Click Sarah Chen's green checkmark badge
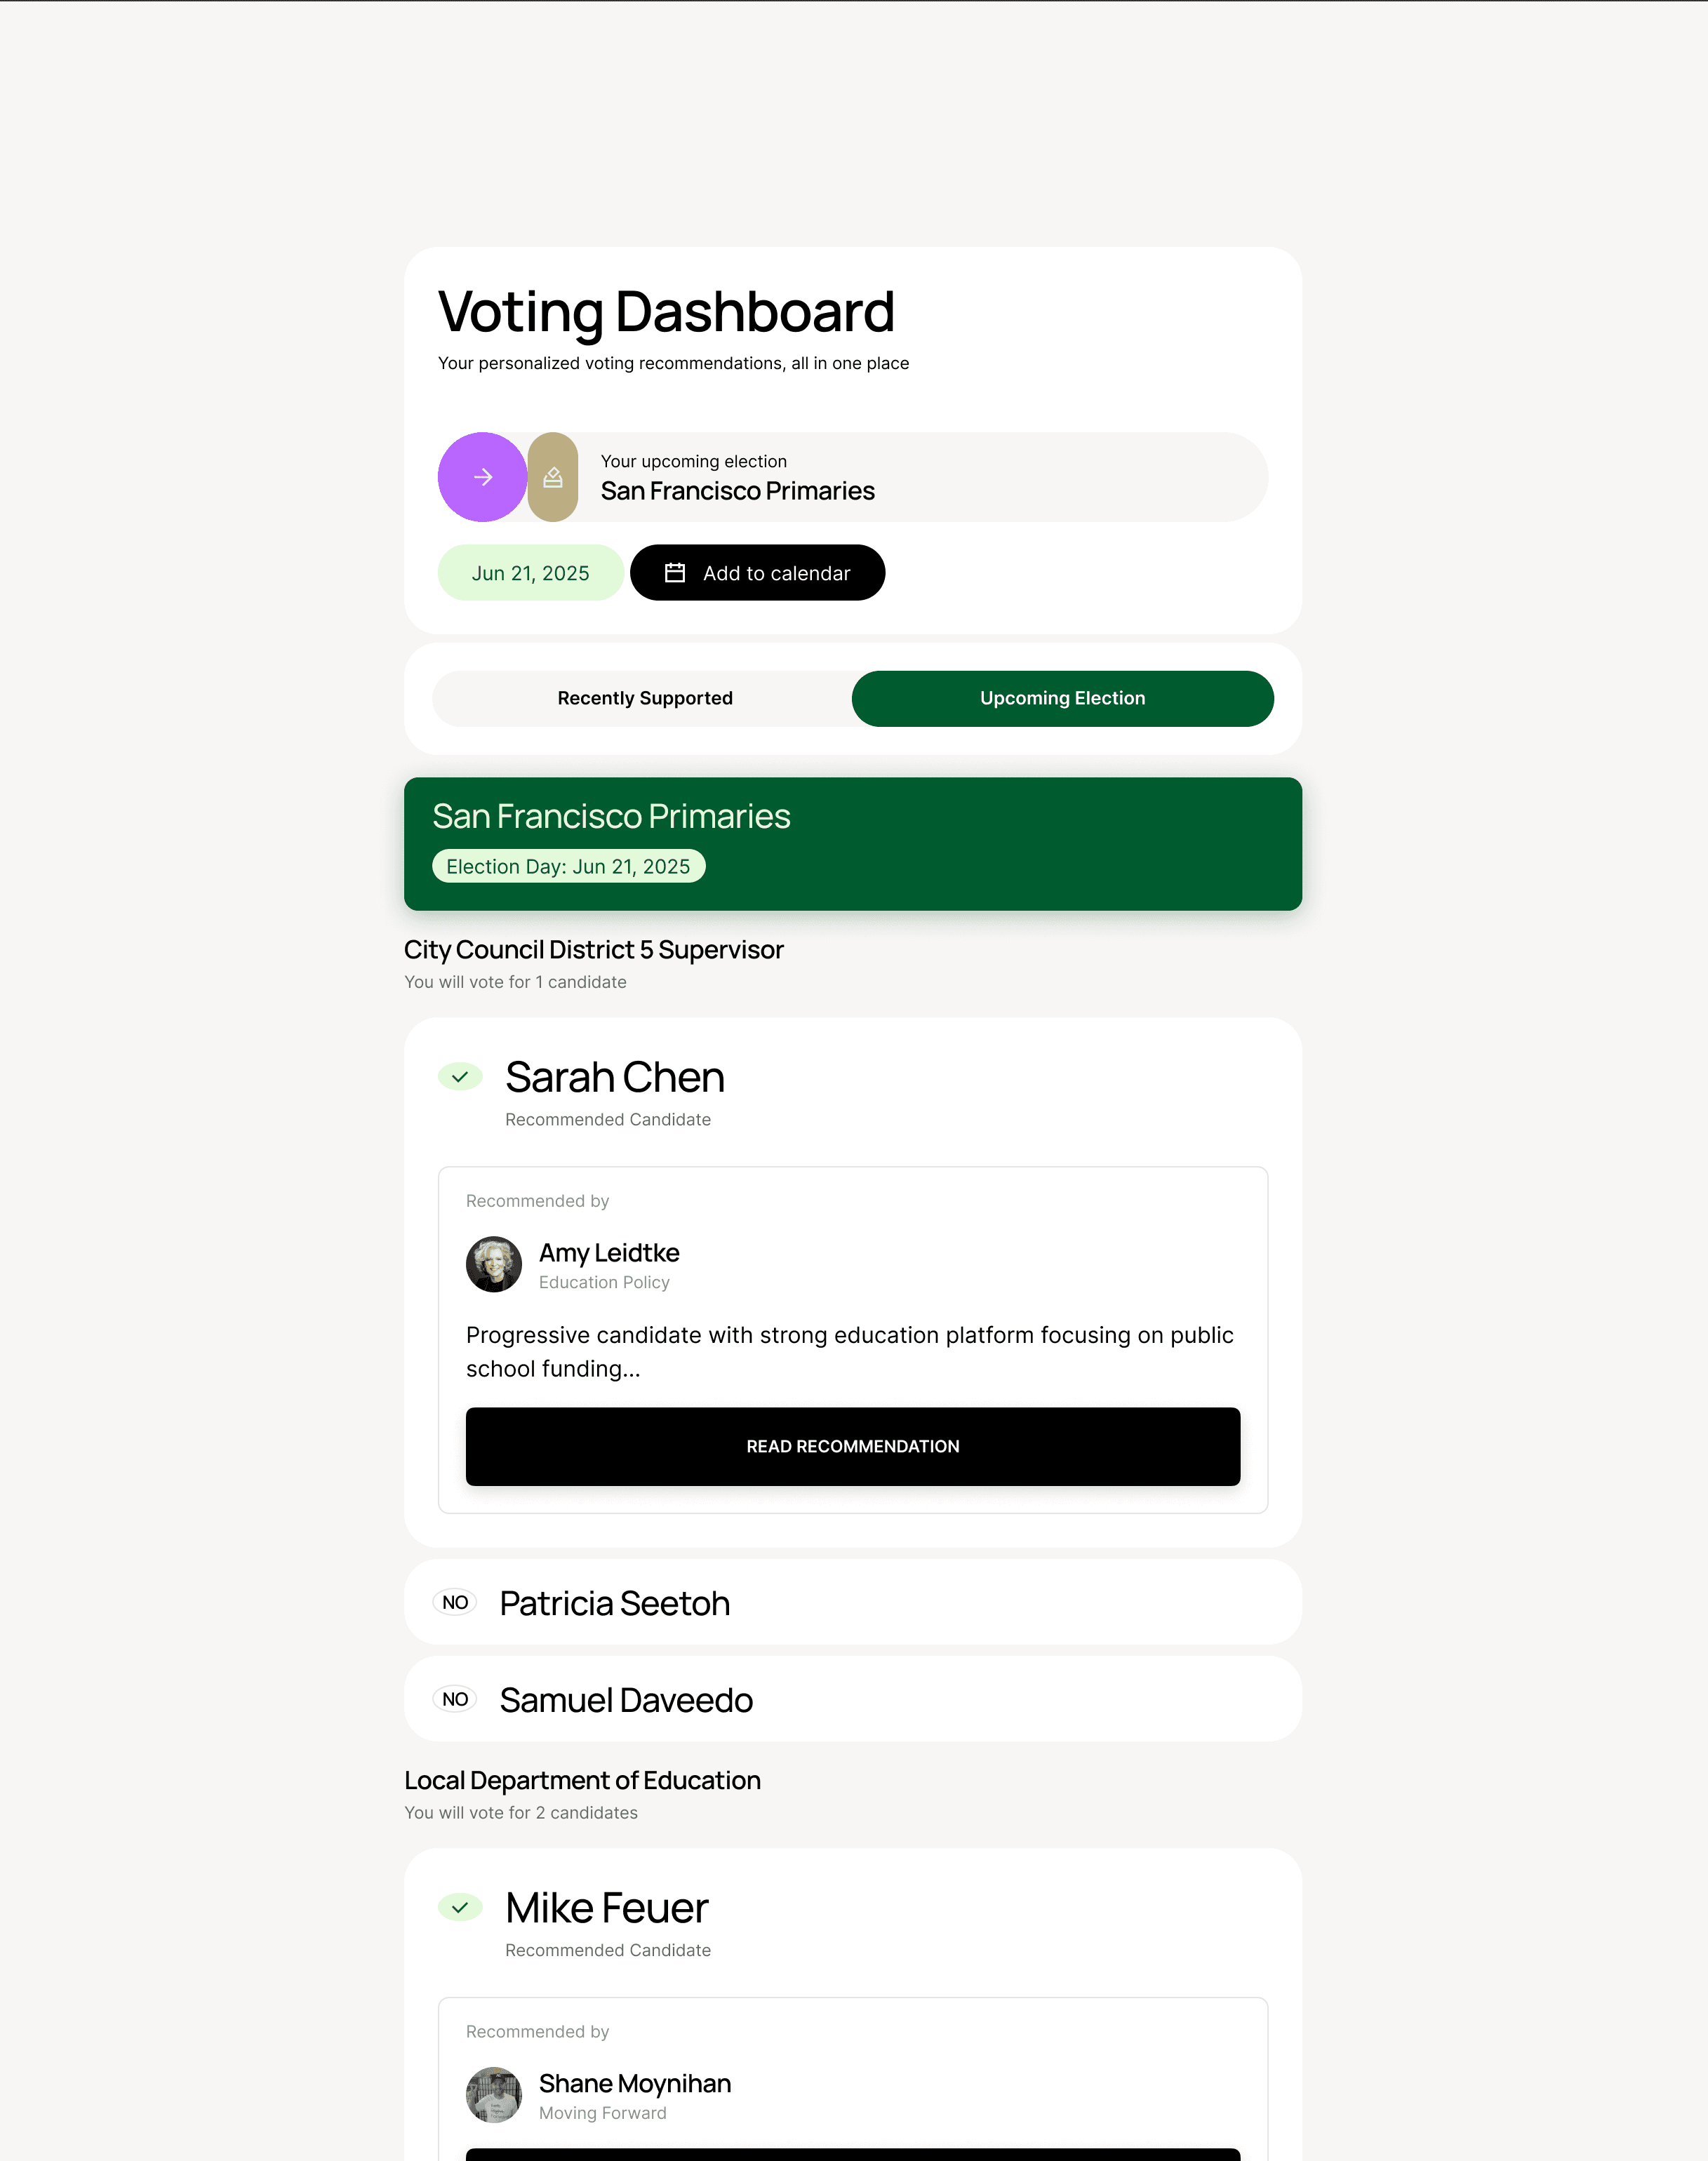The width and height of the screenshot is (1708, 2161). pos(460,1077)
